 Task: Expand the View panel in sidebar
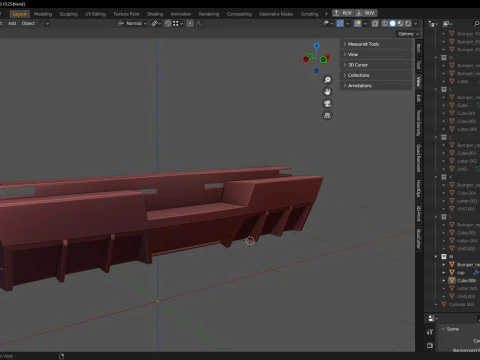click(376, 54)
